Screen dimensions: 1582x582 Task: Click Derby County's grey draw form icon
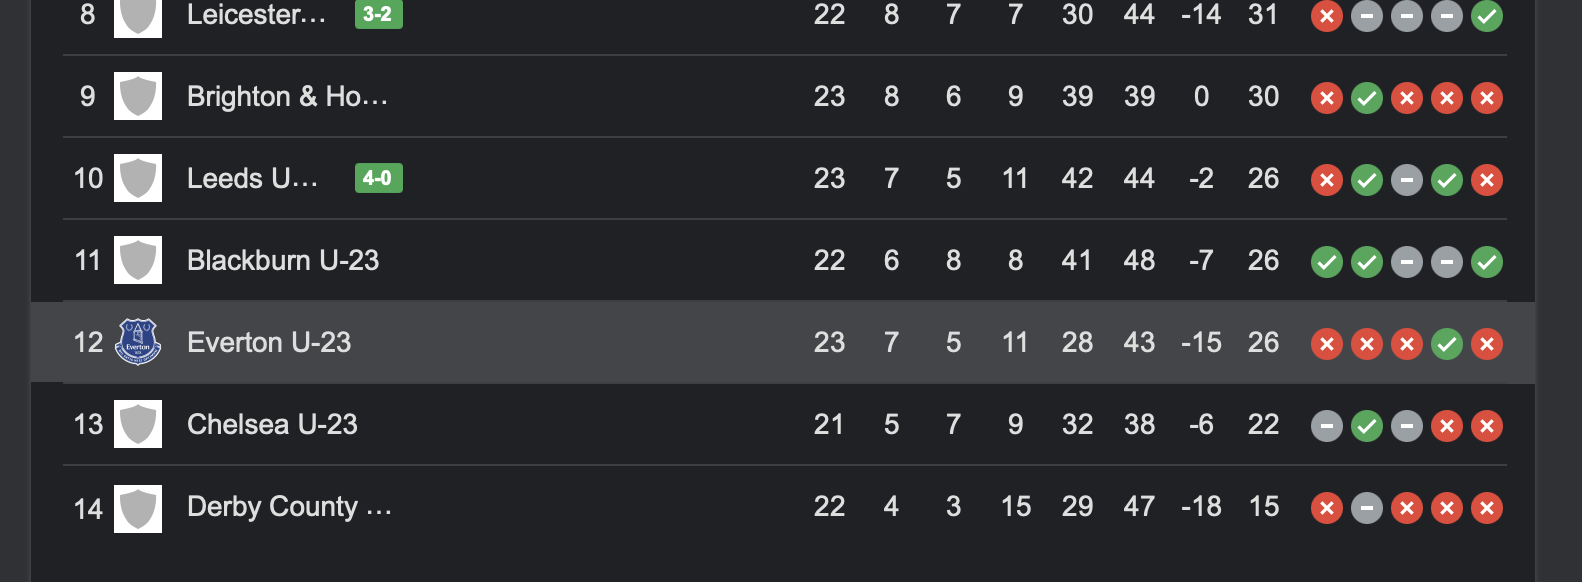[x=1367, y=508]
